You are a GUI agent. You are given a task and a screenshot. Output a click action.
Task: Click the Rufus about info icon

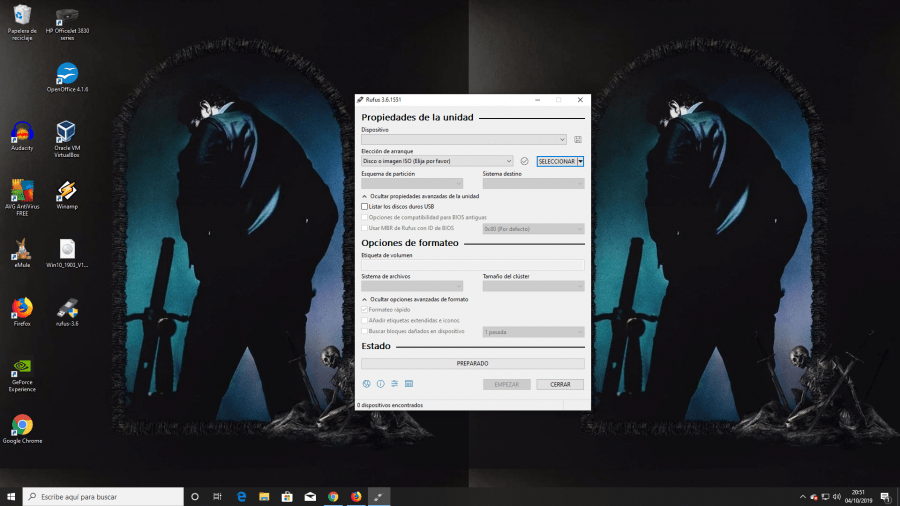tap(381, 384)
